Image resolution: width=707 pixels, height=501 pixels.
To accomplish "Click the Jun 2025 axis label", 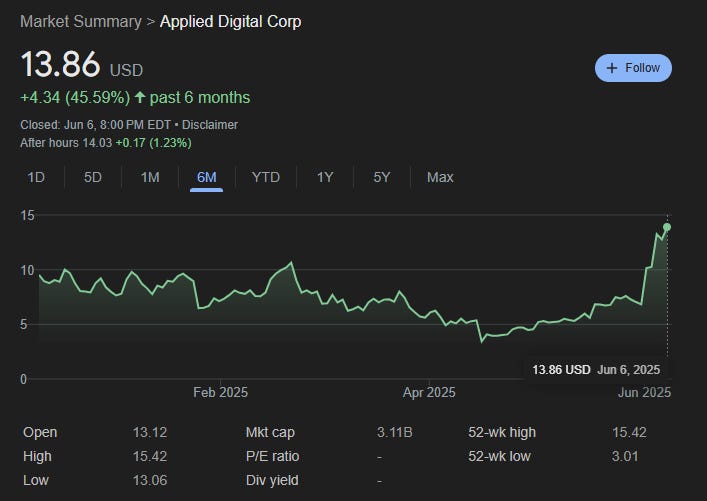I will point(644,392).
